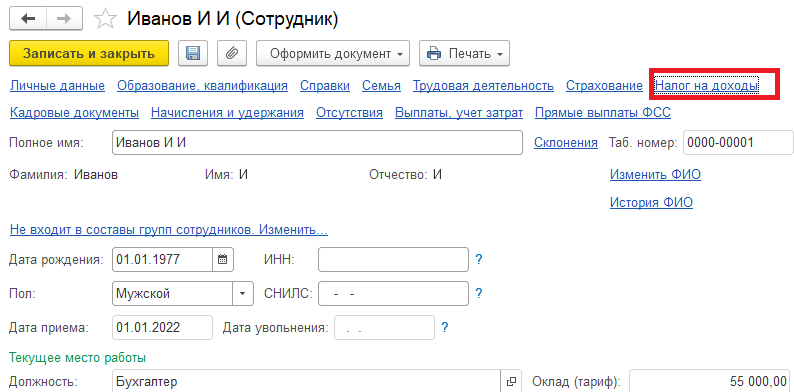794x392 pixels.
Task: Go forward with the right arrow button
Action: tap(65, 19)
